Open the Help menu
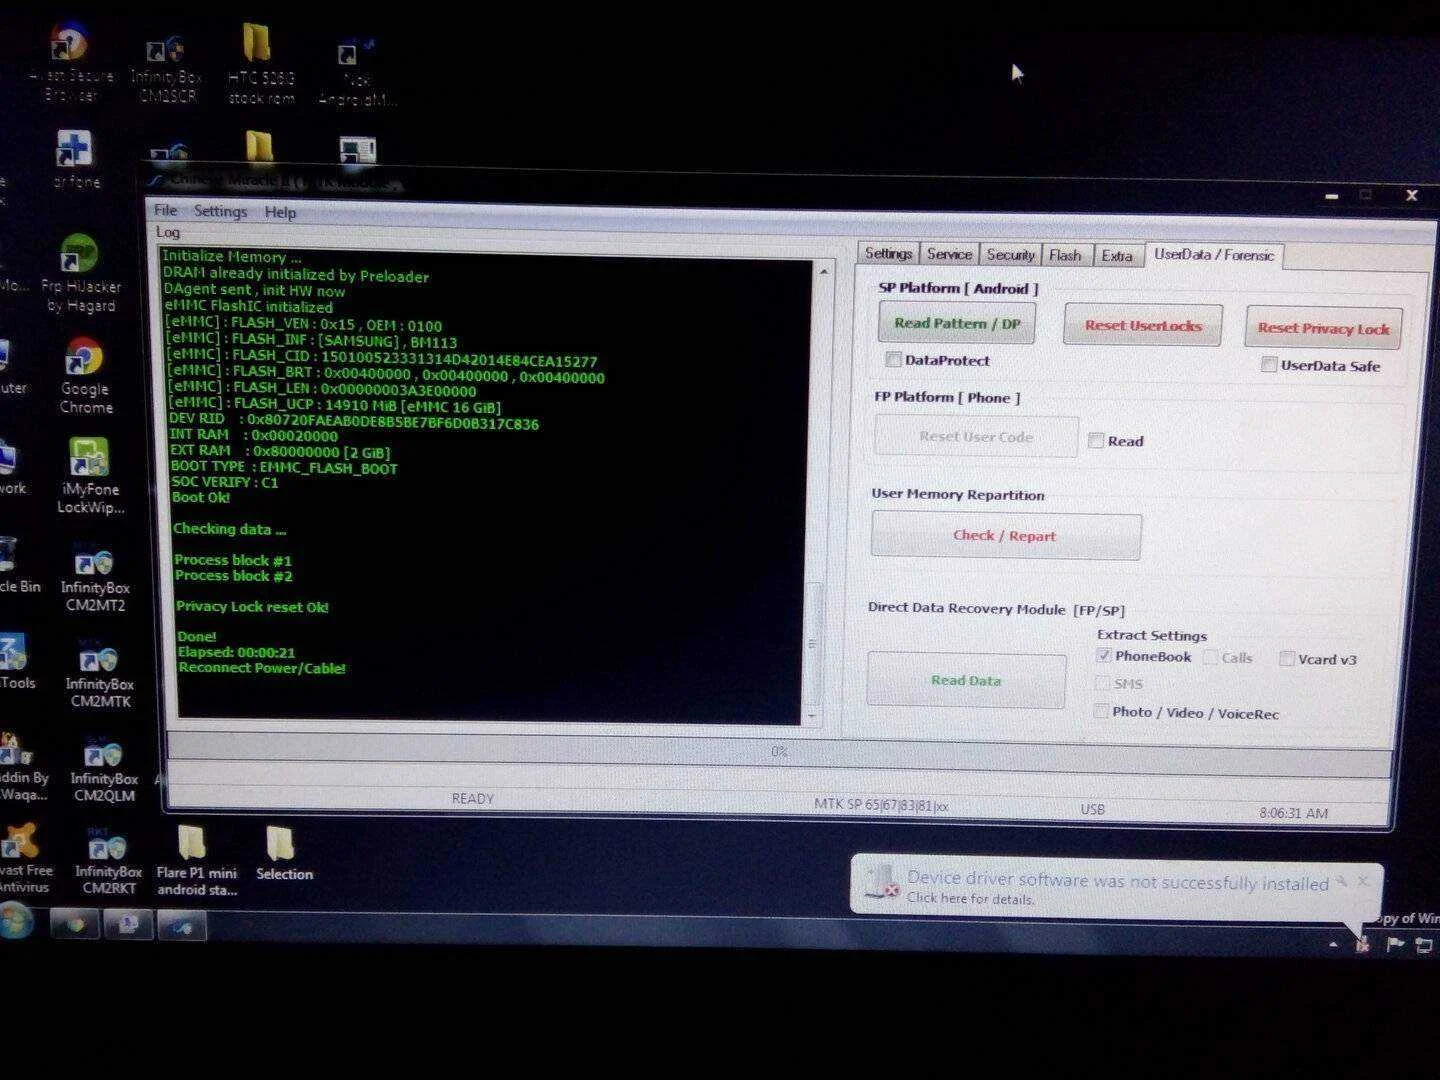This screenshot has width=1440, height=1080. pos(280,212)
